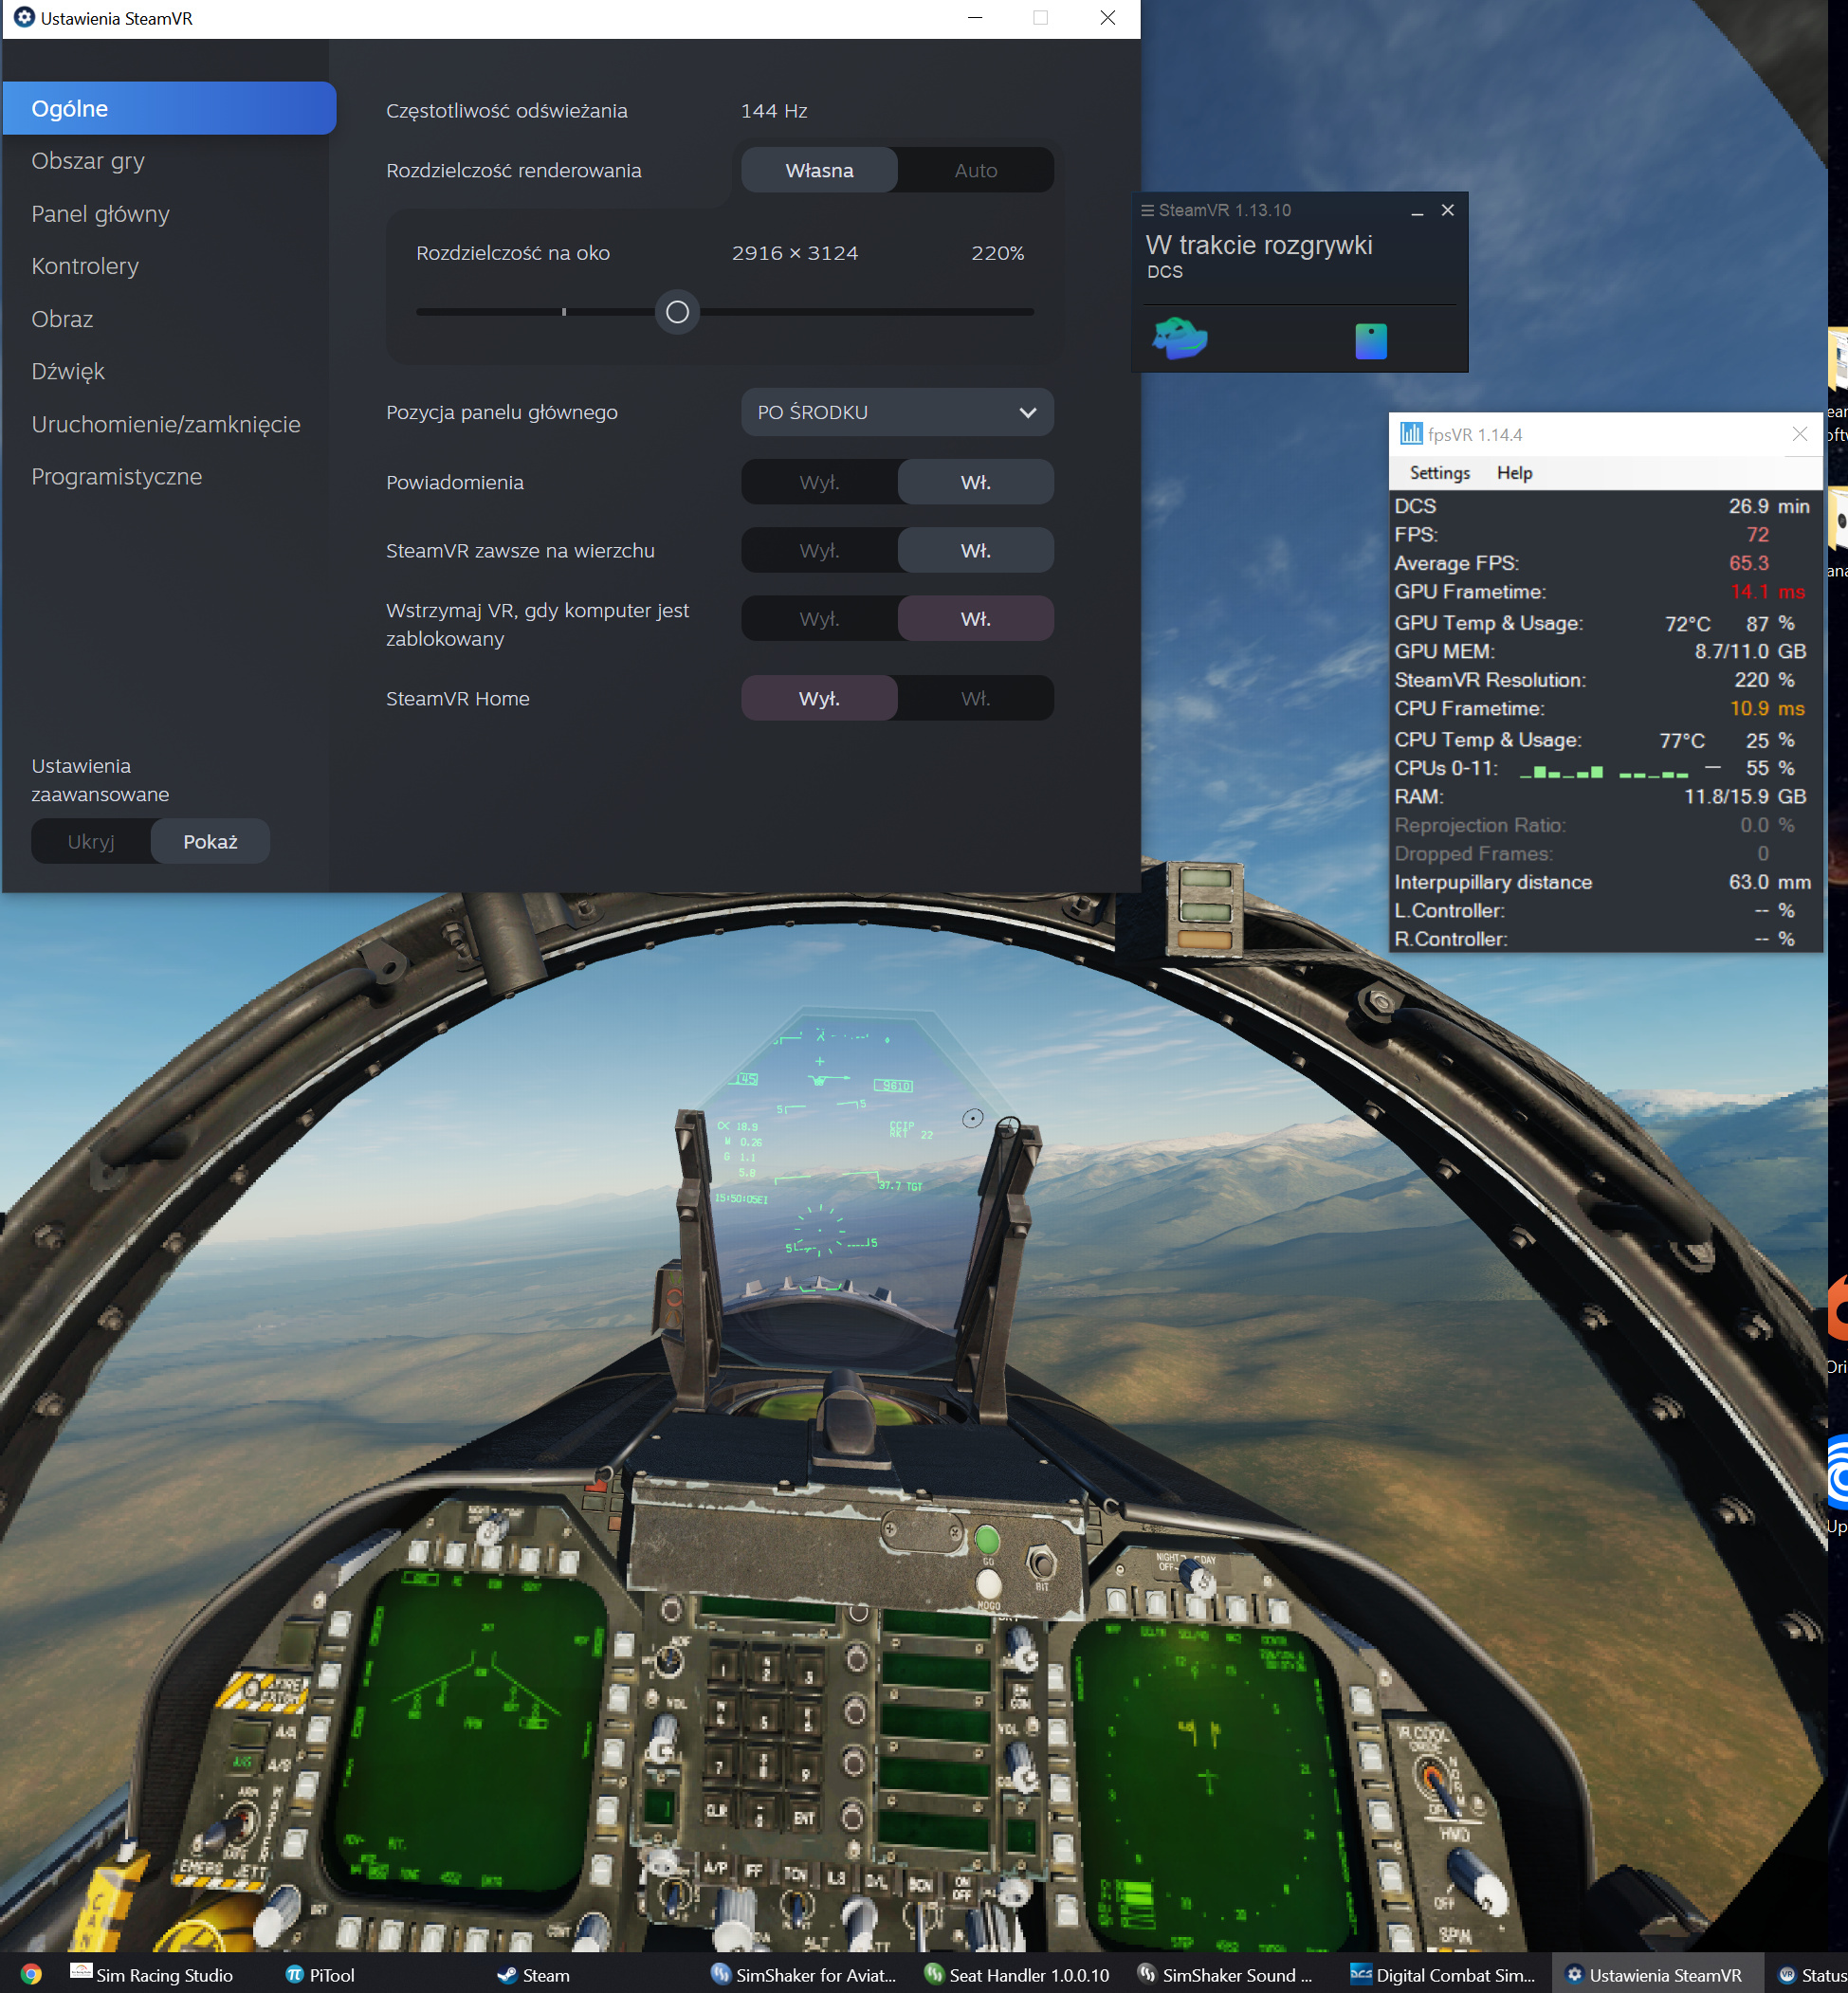Click the GPU Frametime row in fpsVR

[x=1603, y=592]
